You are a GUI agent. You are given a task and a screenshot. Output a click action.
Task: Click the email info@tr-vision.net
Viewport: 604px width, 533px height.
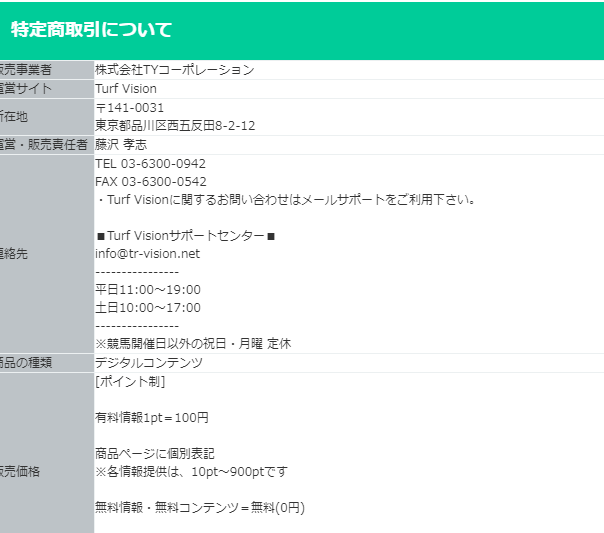(147, 254)
